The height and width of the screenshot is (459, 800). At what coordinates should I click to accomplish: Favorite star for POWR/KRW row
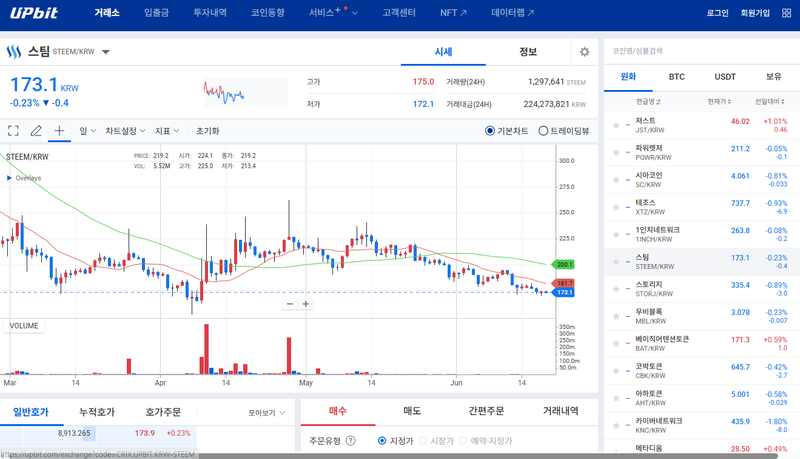[x=616, y=152]
